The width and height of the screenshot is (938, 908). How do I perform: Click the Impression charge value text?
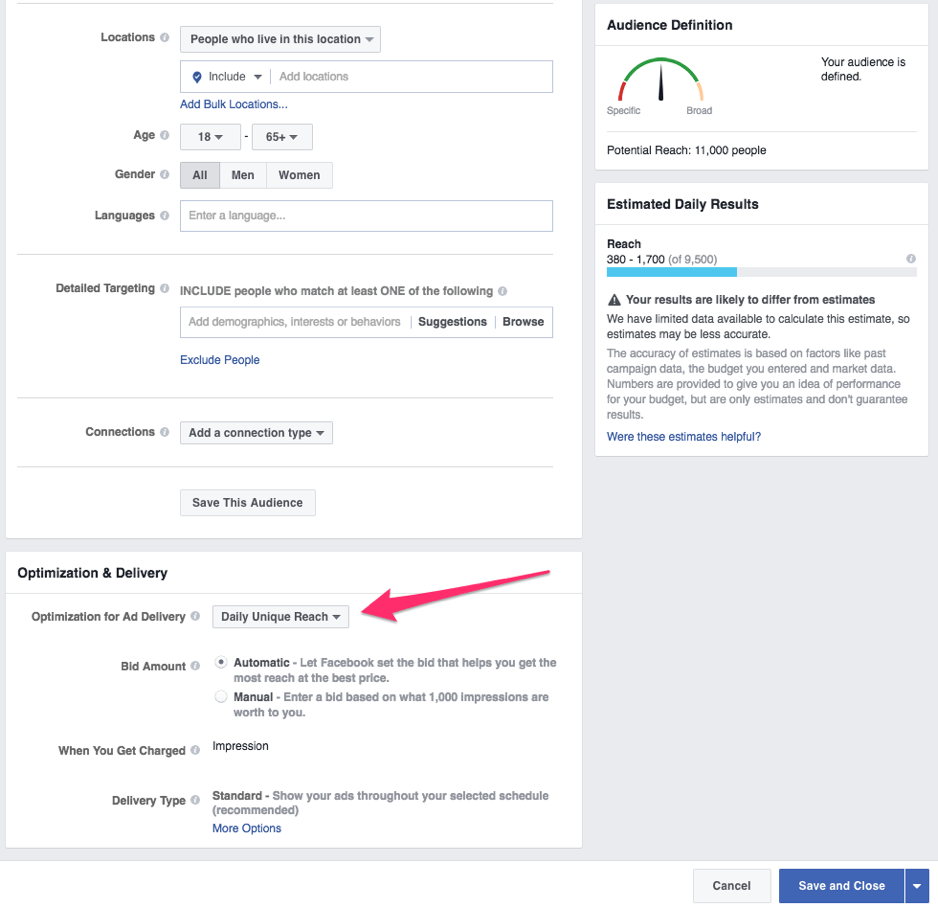coord(240,746)
